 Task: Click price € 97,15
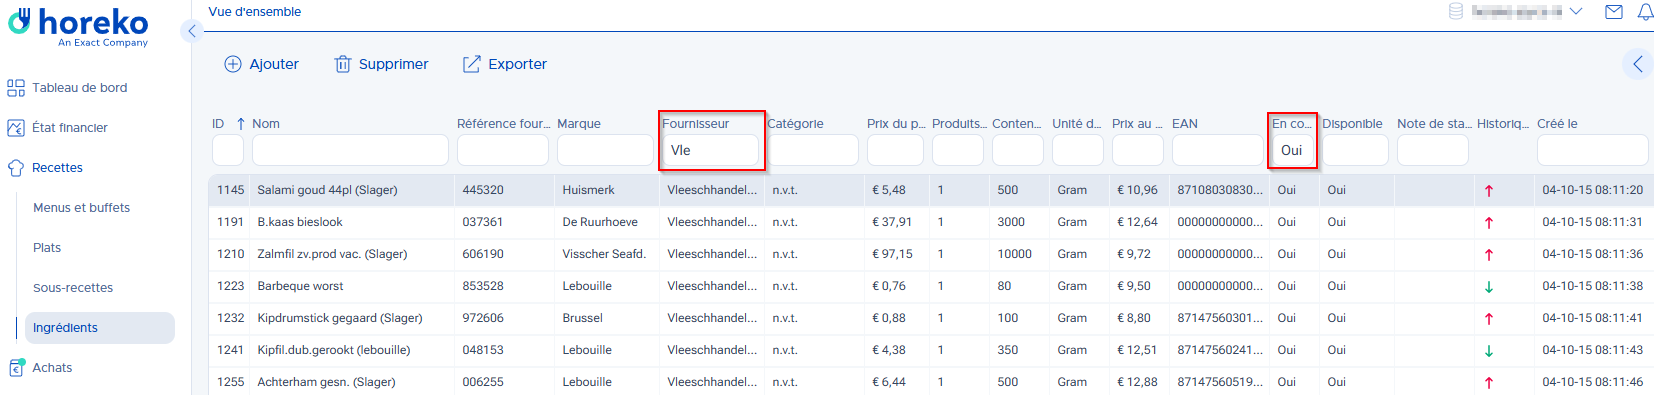tap(892, 254)
